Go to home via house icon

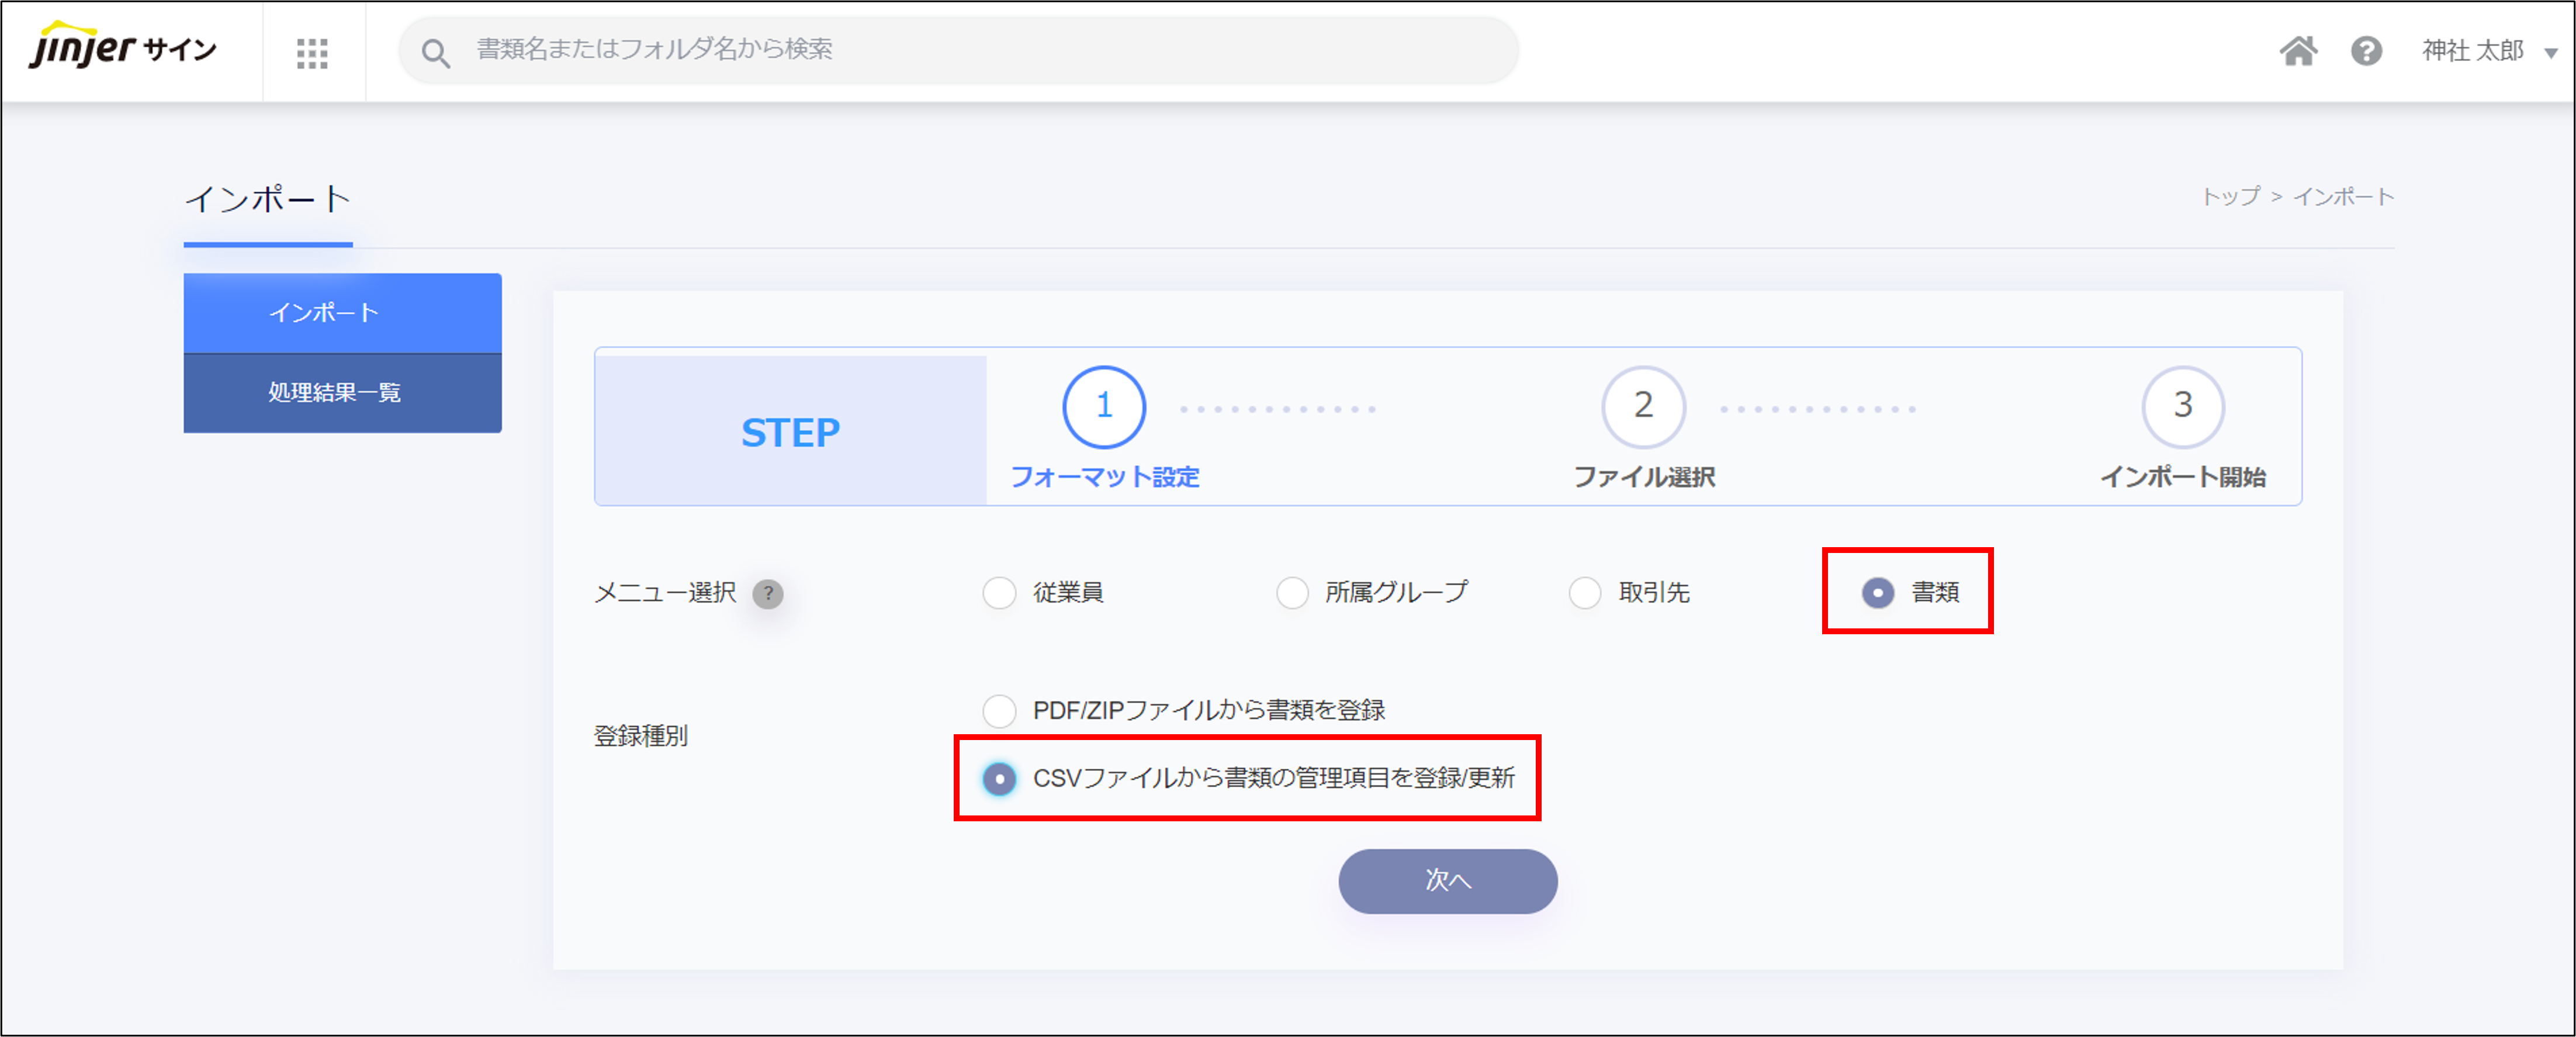2298,51
